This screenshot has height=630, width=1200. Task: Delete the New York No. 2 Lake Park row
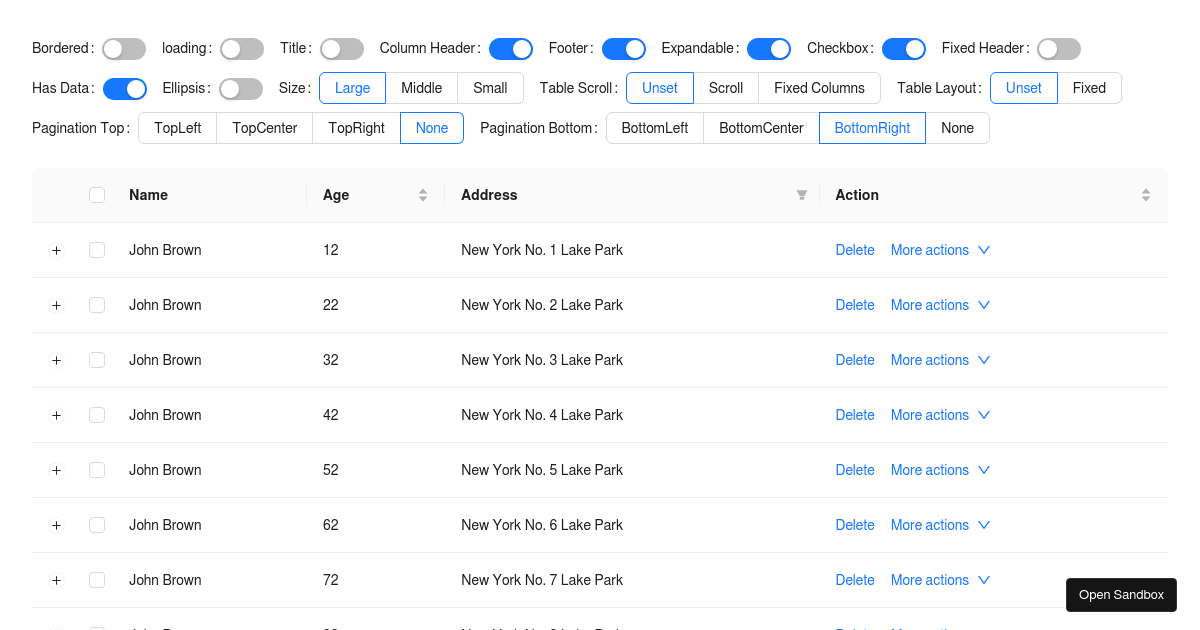pyautogui.click(x=855, y=305)
